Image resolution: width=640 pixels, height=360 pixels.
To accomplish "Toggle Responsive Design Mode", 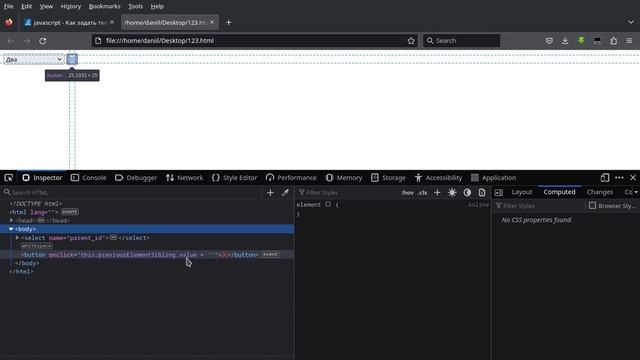I will (605, 178).
